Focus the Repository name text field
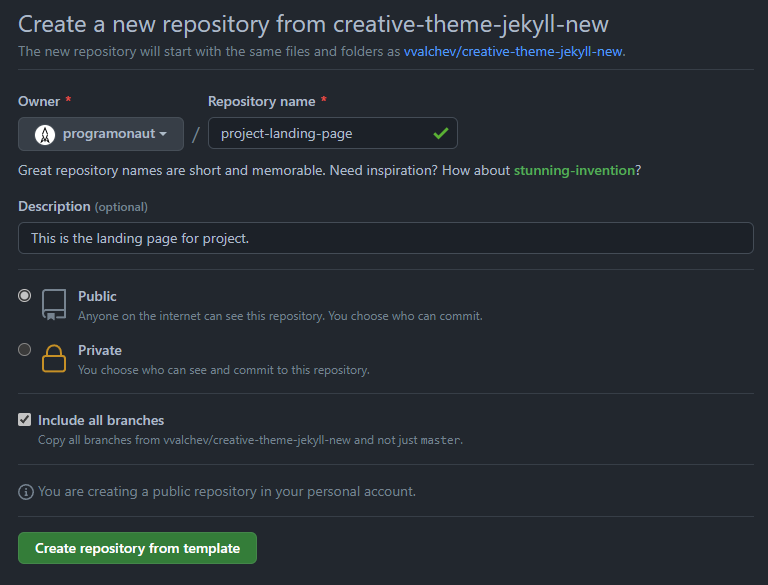This screenshot has width=768, height=585. point(320,133)
